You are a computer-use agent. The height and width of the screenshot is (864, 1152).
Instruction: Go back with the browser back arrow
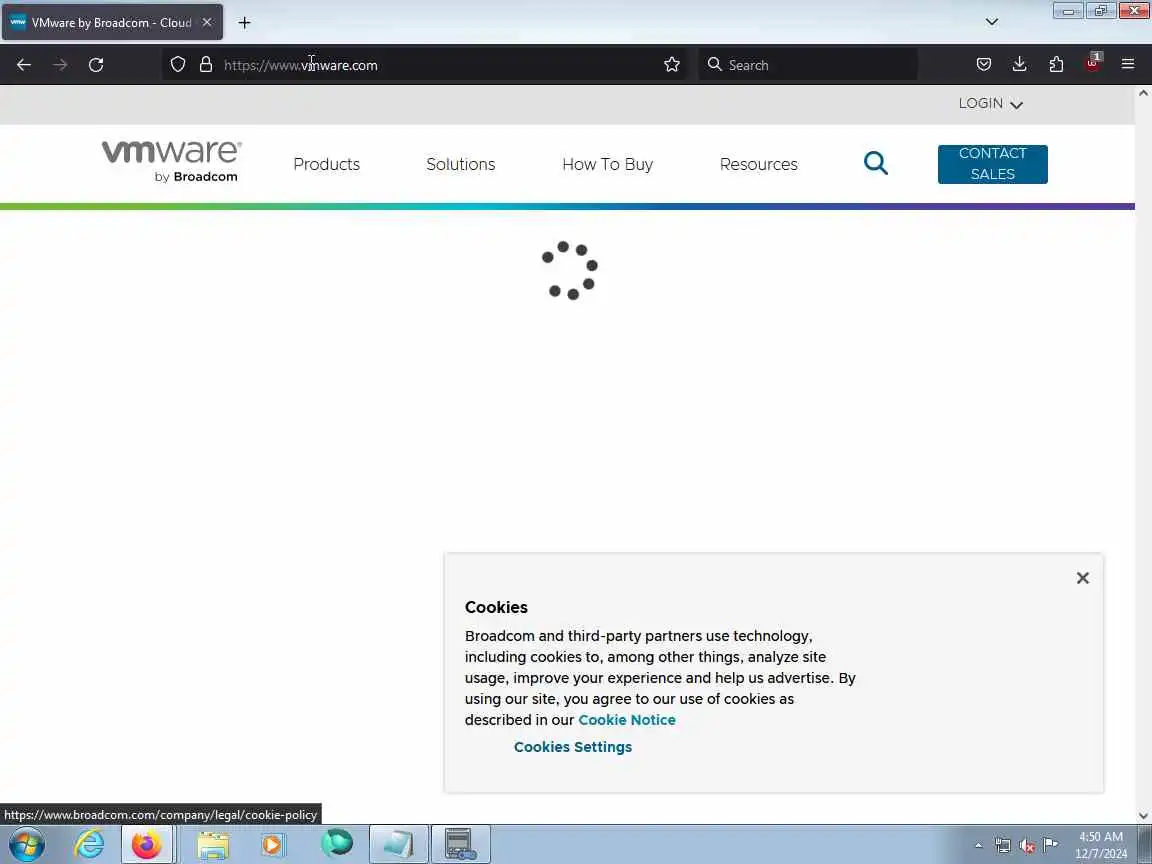24,65
